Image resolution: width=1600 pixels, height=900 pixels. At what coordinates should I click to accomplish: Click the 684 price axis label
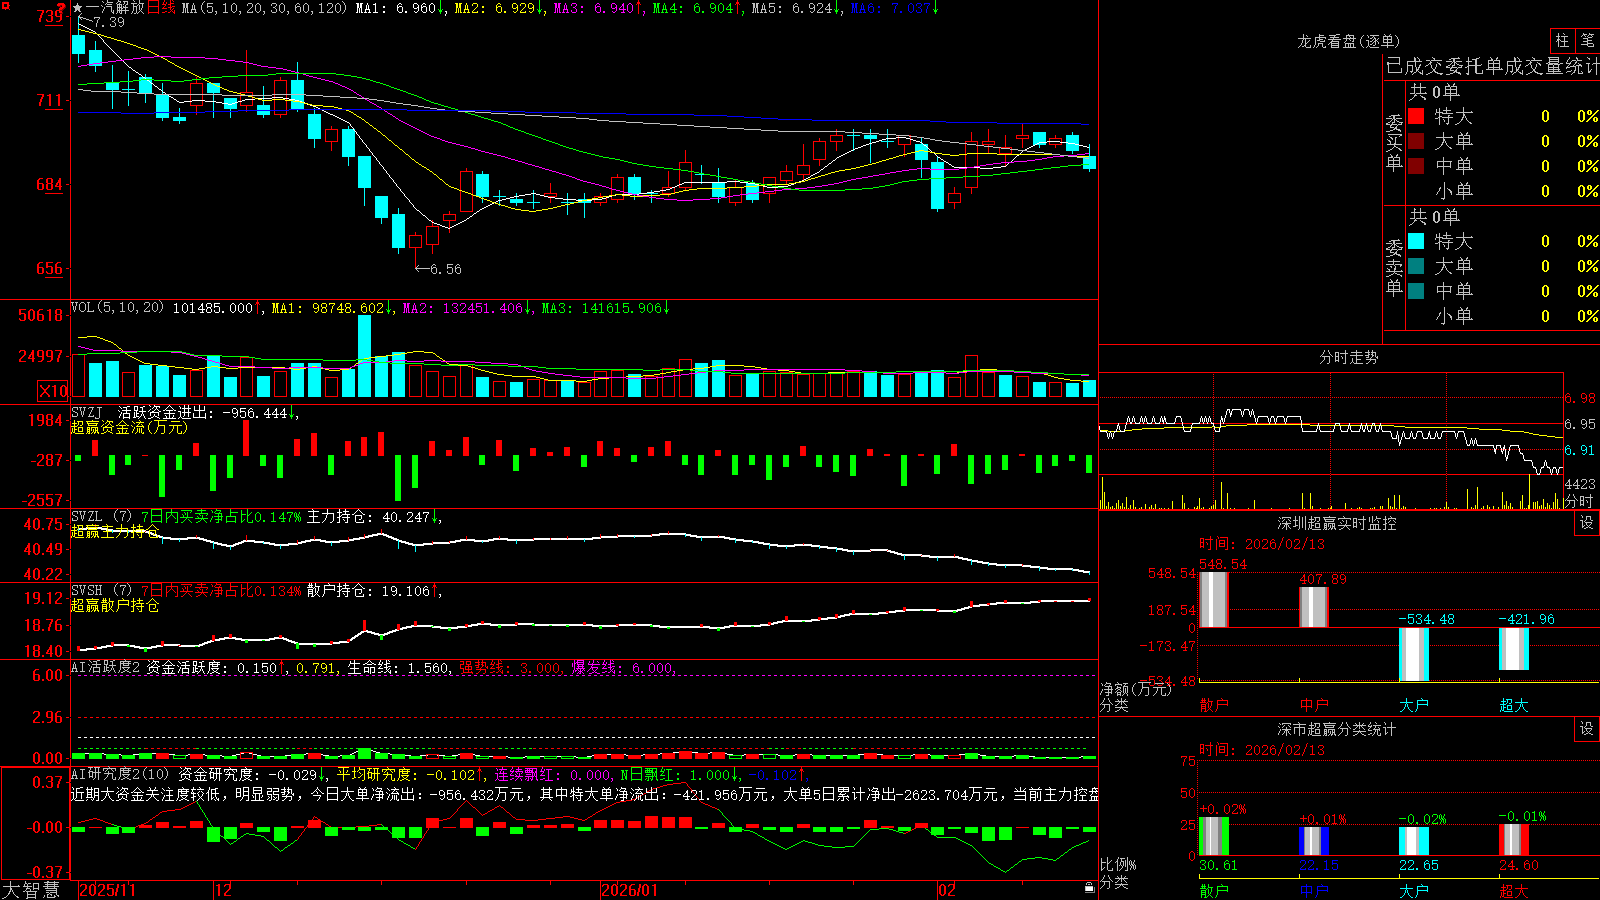click(x=50, y=184)
